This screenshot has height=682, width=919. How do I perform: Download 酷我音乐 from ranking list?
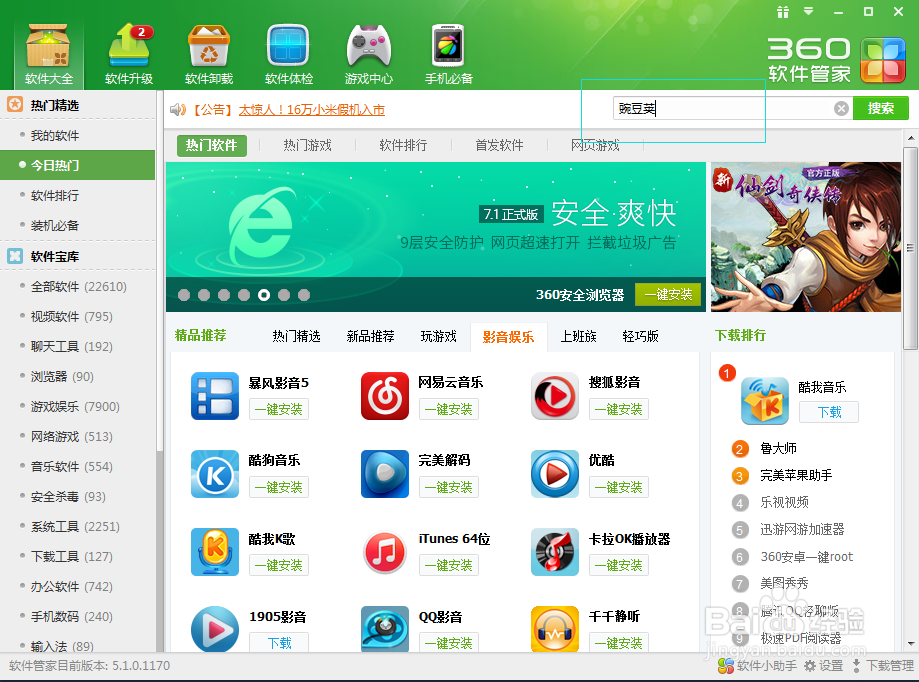tap(829, 412)
